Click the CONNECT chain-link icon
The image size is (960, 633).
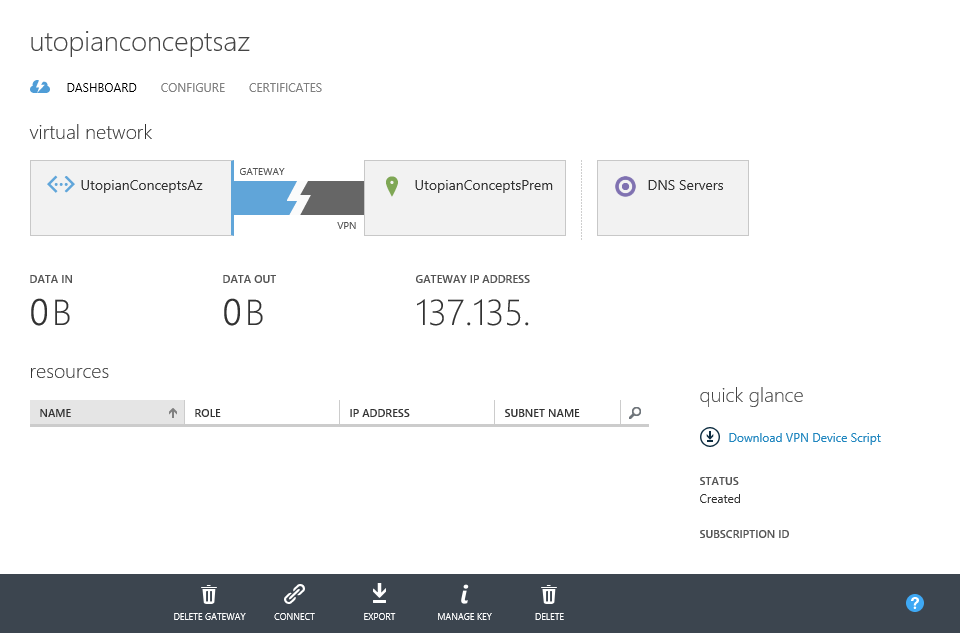294,594
